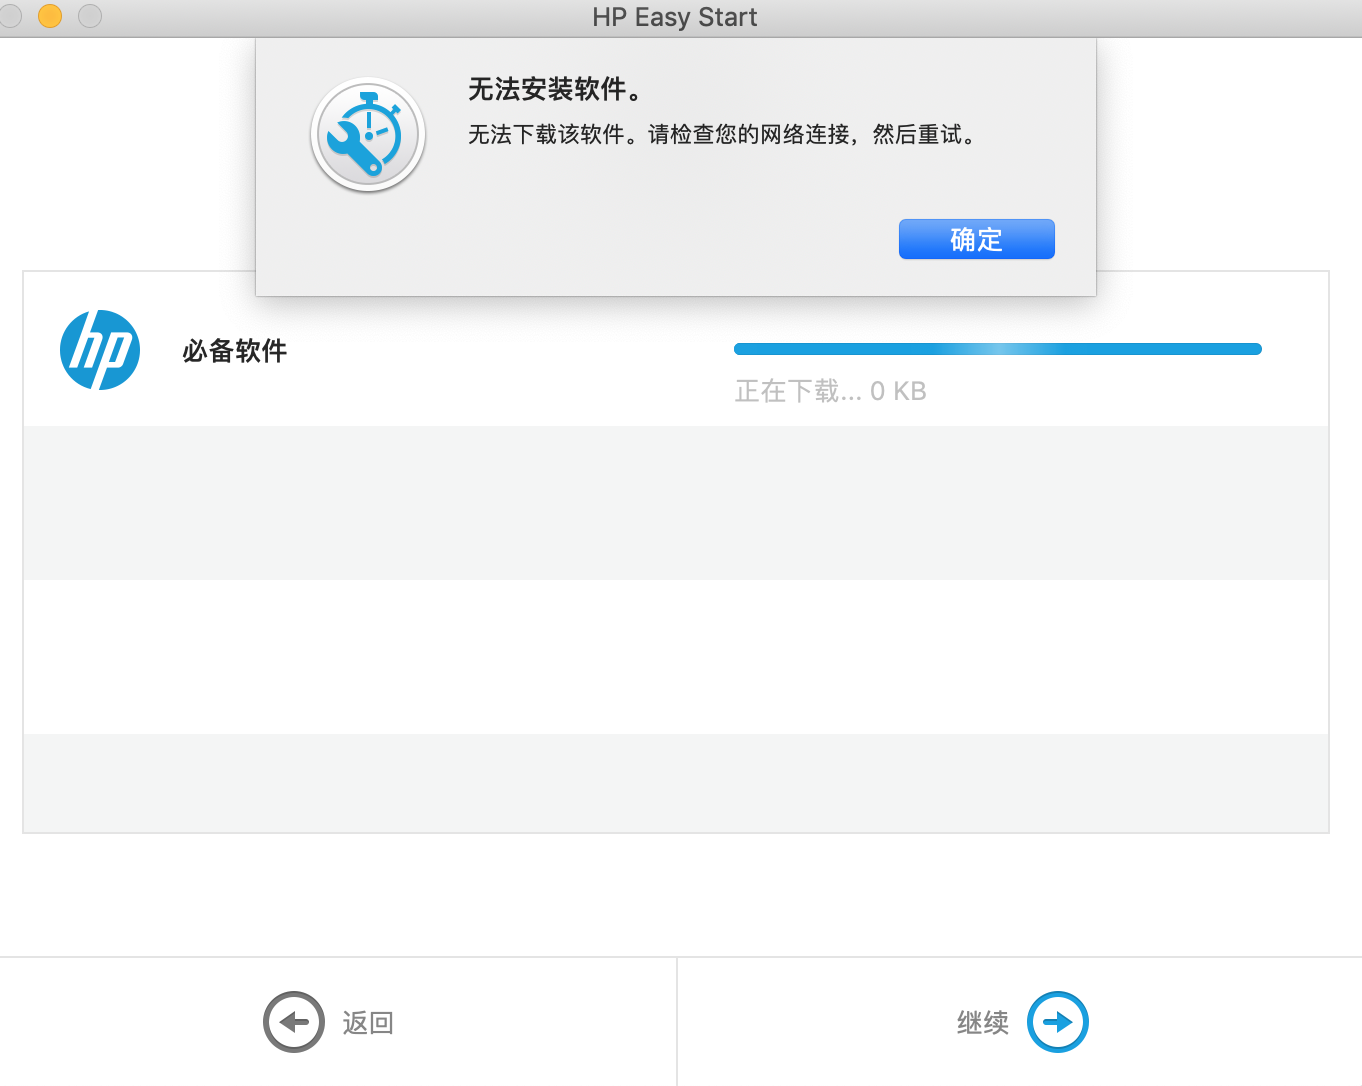
Task: Click the 返回 label
Action: click(x=368, y=1023)
